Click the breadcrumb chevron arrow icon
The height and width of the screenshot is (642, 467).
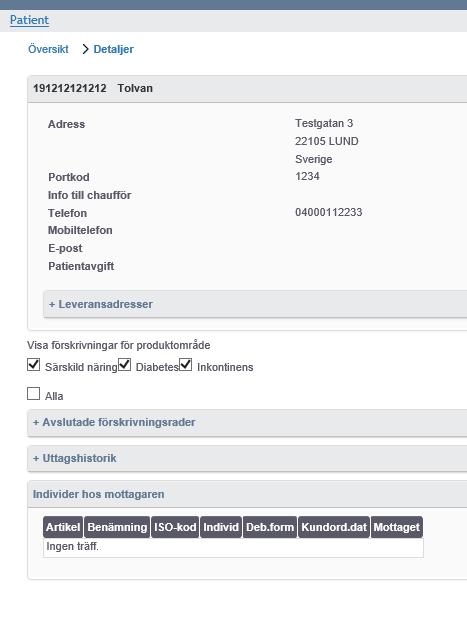pyautogui.click(x=85, y=49)
